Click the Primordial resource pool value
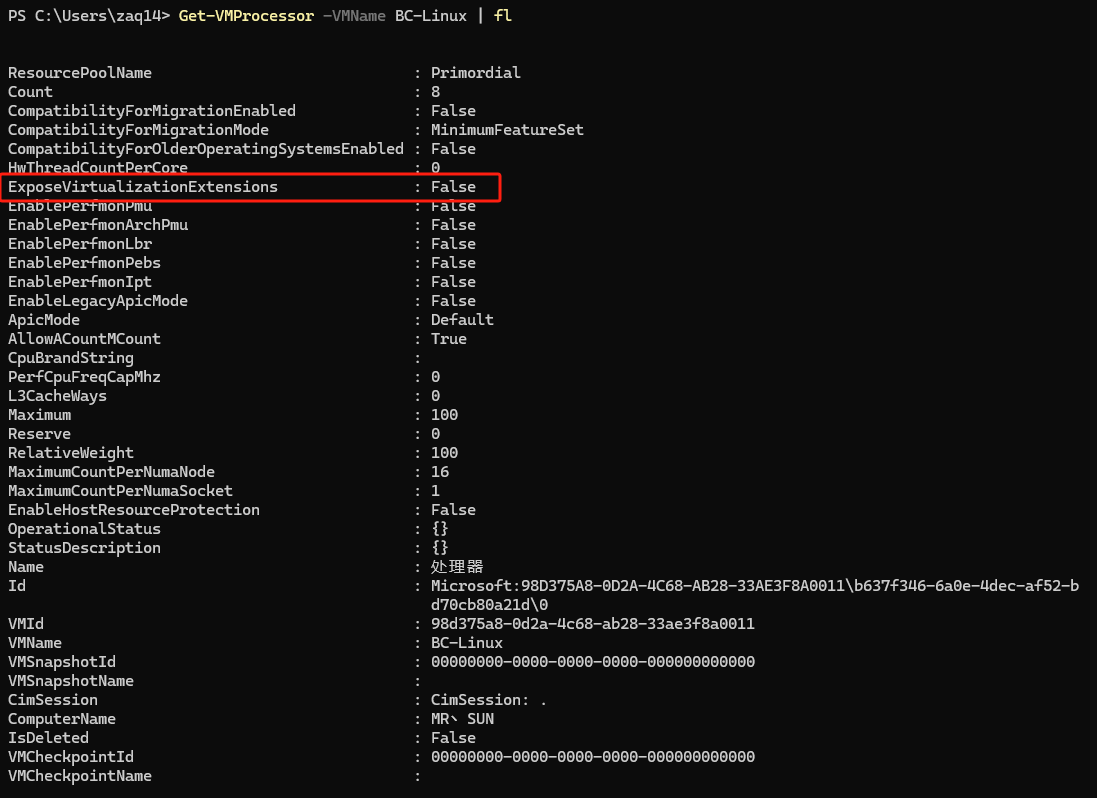 tap(475, 73)
